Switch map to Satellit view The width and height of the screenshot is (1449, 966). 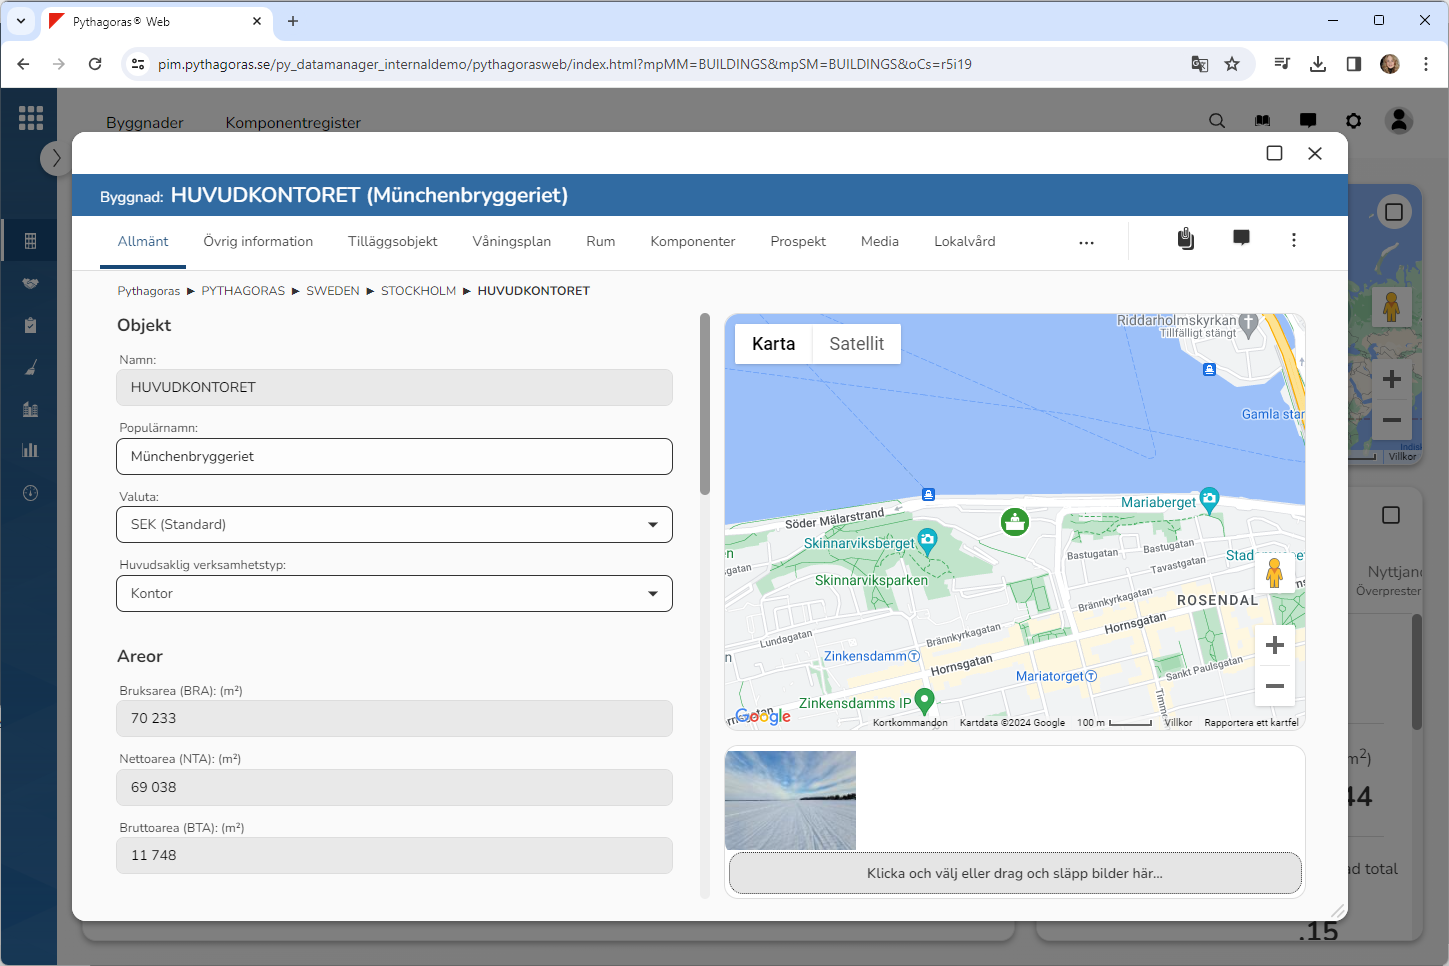click(856, 344)
